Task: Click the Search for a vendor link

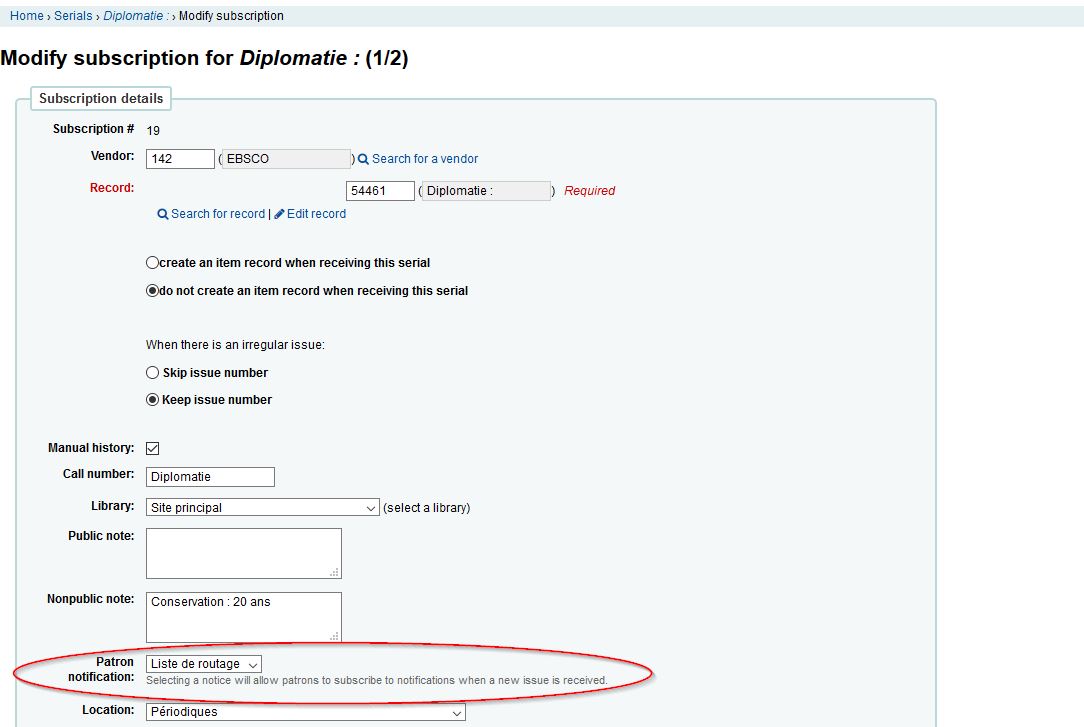Action: (x=425, y=159)
